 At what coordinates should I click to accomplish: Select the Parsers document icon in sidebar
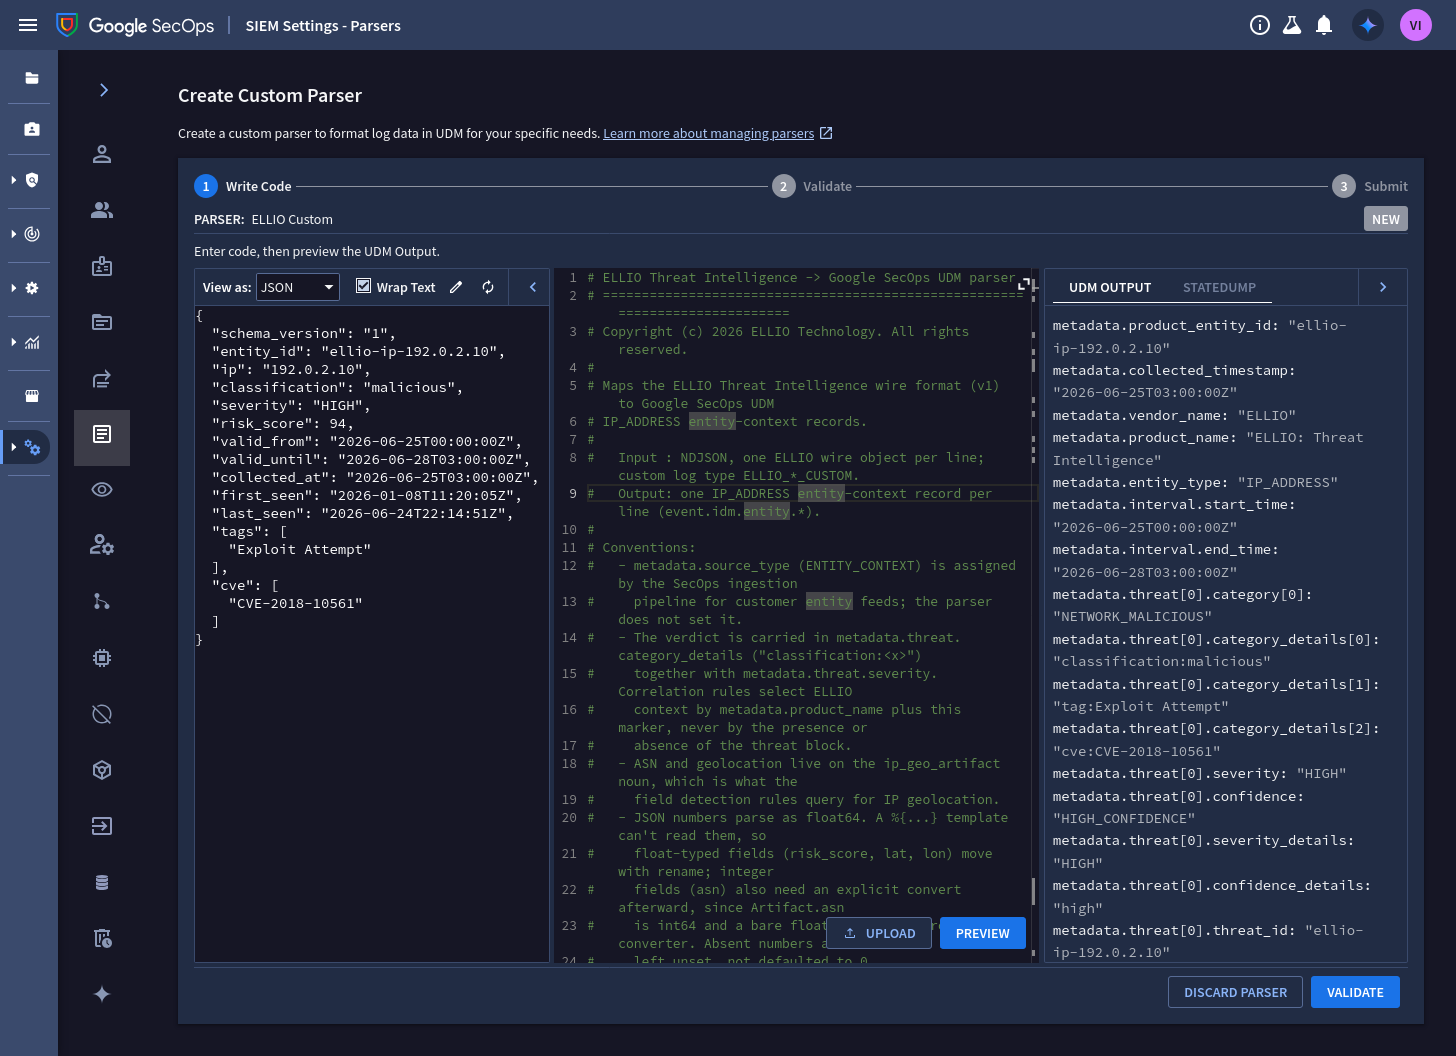(x=102, y=434)
